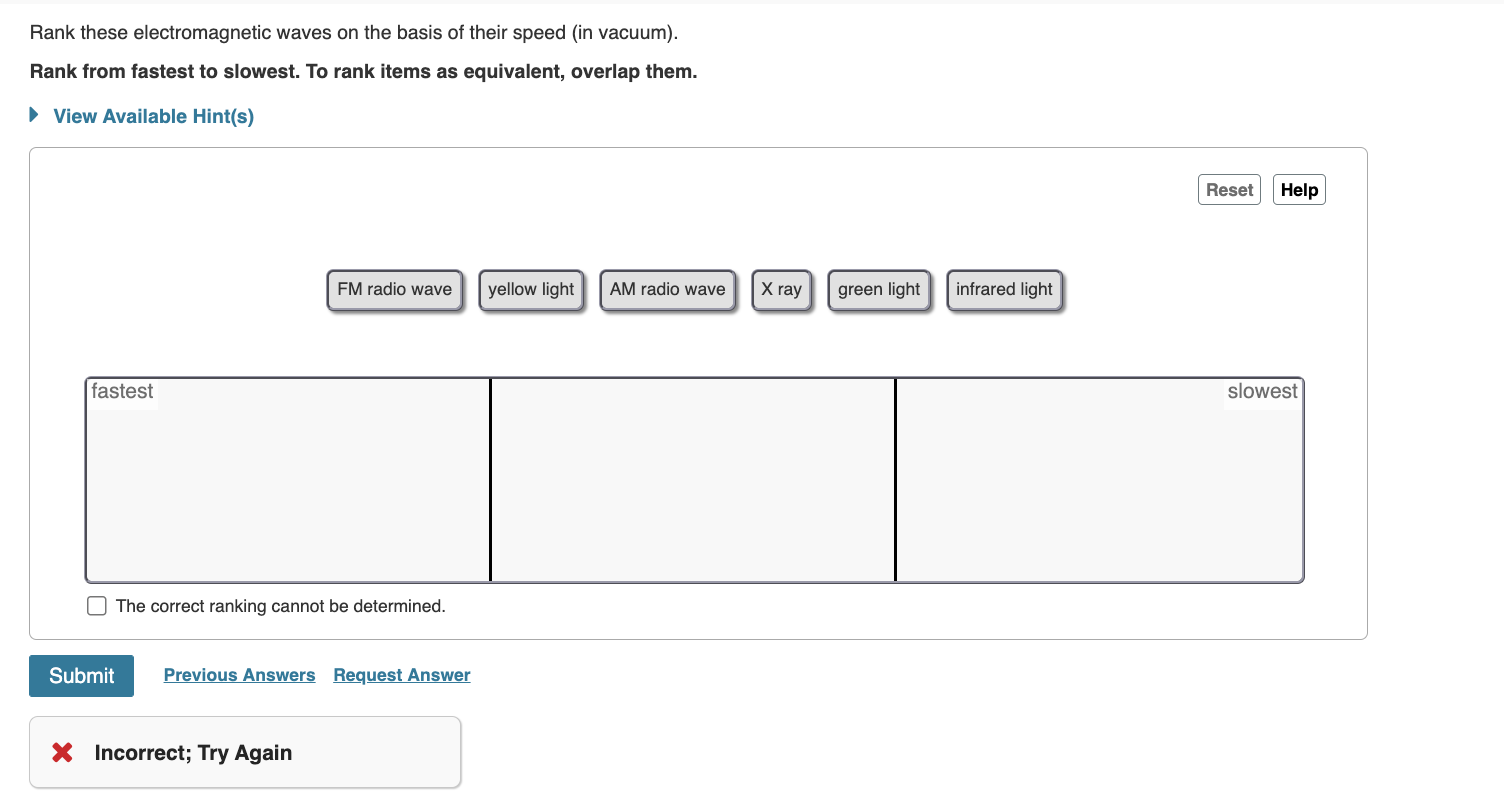1504x812 pixels.
Task: Click the Reset button
Action: [x=1229, y=189]
